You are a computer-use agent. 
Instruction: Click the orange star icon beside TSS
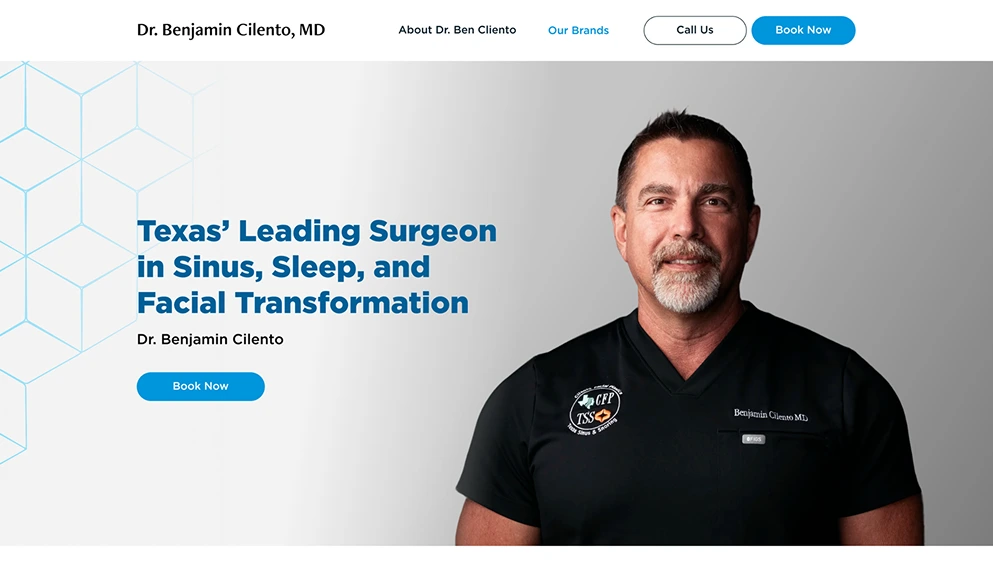(x=602, y=415)
